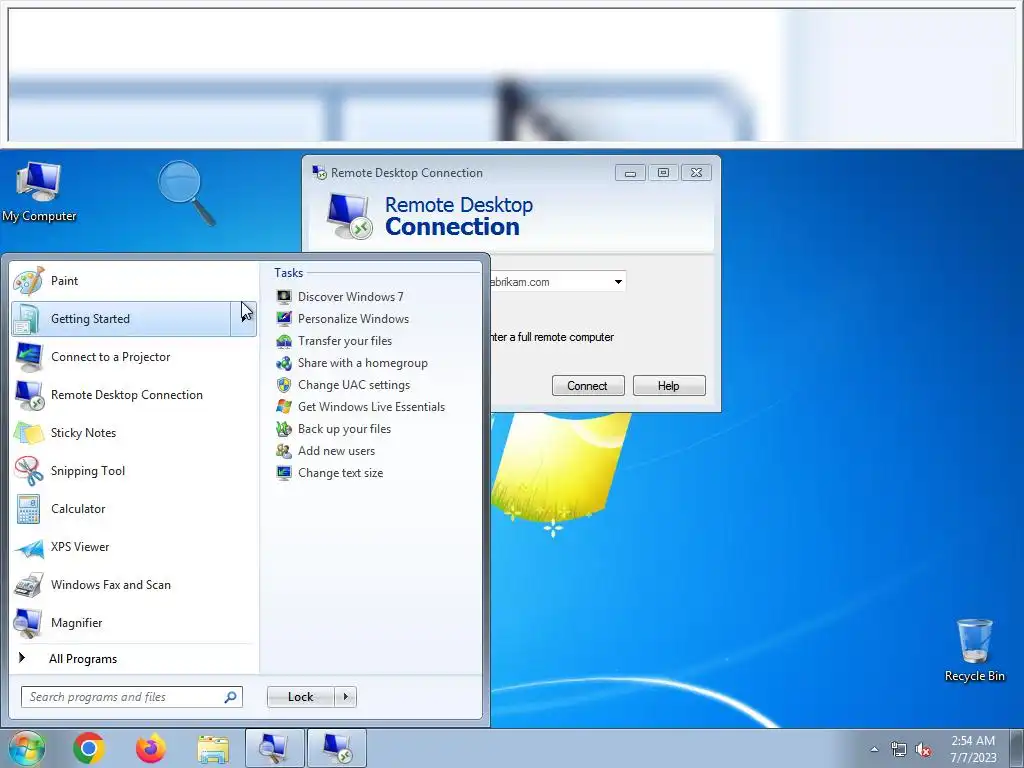The height and width of the screenshot is (768, 1024).
Task: Open Add new users task
Action: click(326, 451)
